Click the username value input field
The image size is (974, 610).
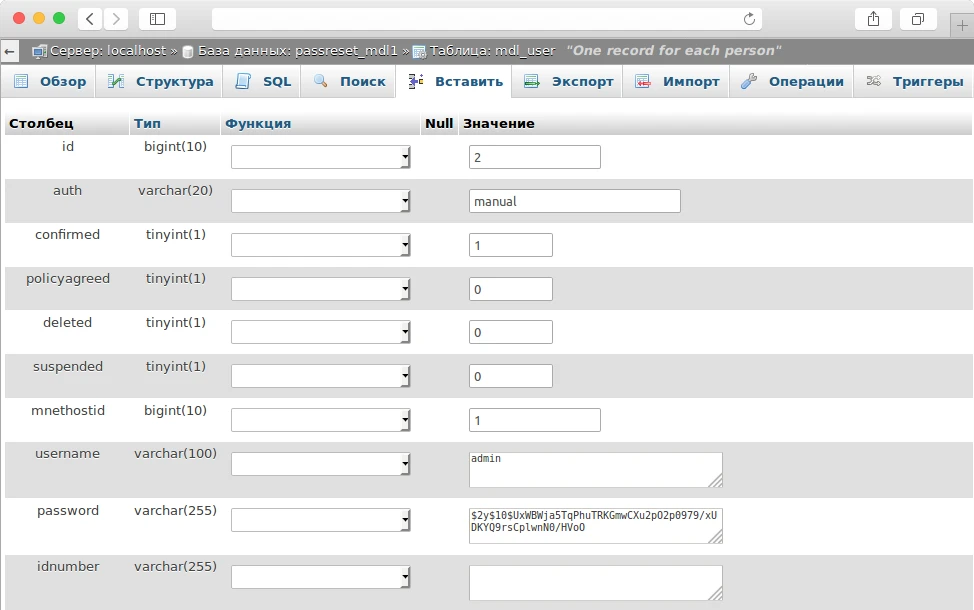593,468
